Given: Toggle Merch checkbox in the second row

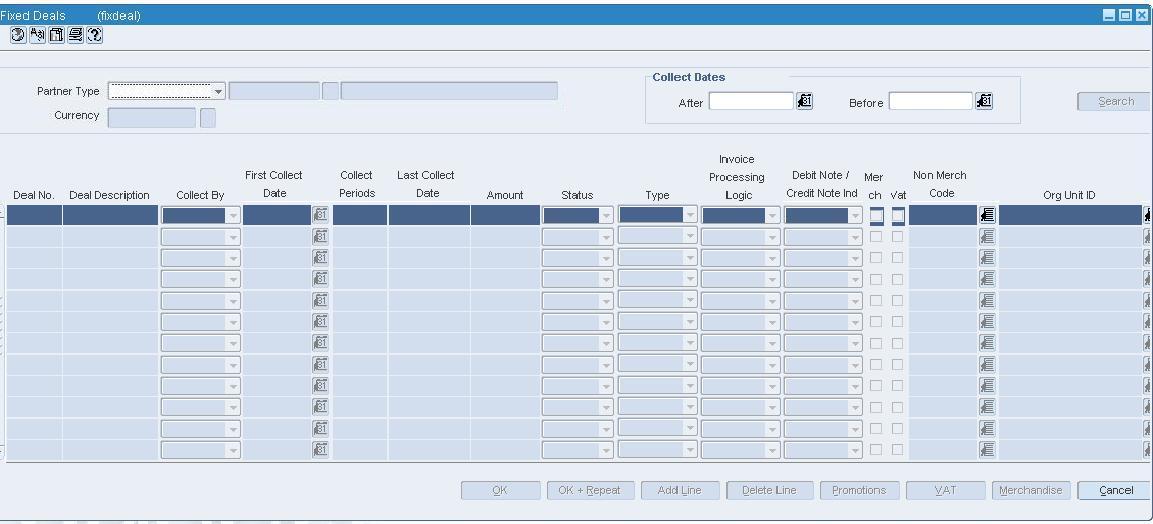Looking at the screenshot, I should tap(876, 237).
